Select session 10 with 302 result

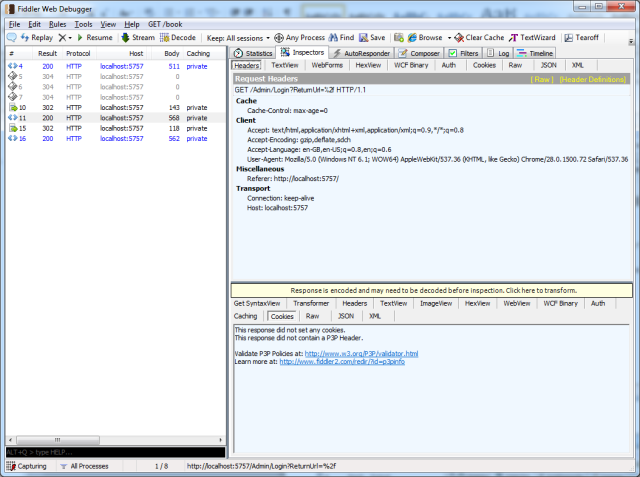[x=116, y=108]
